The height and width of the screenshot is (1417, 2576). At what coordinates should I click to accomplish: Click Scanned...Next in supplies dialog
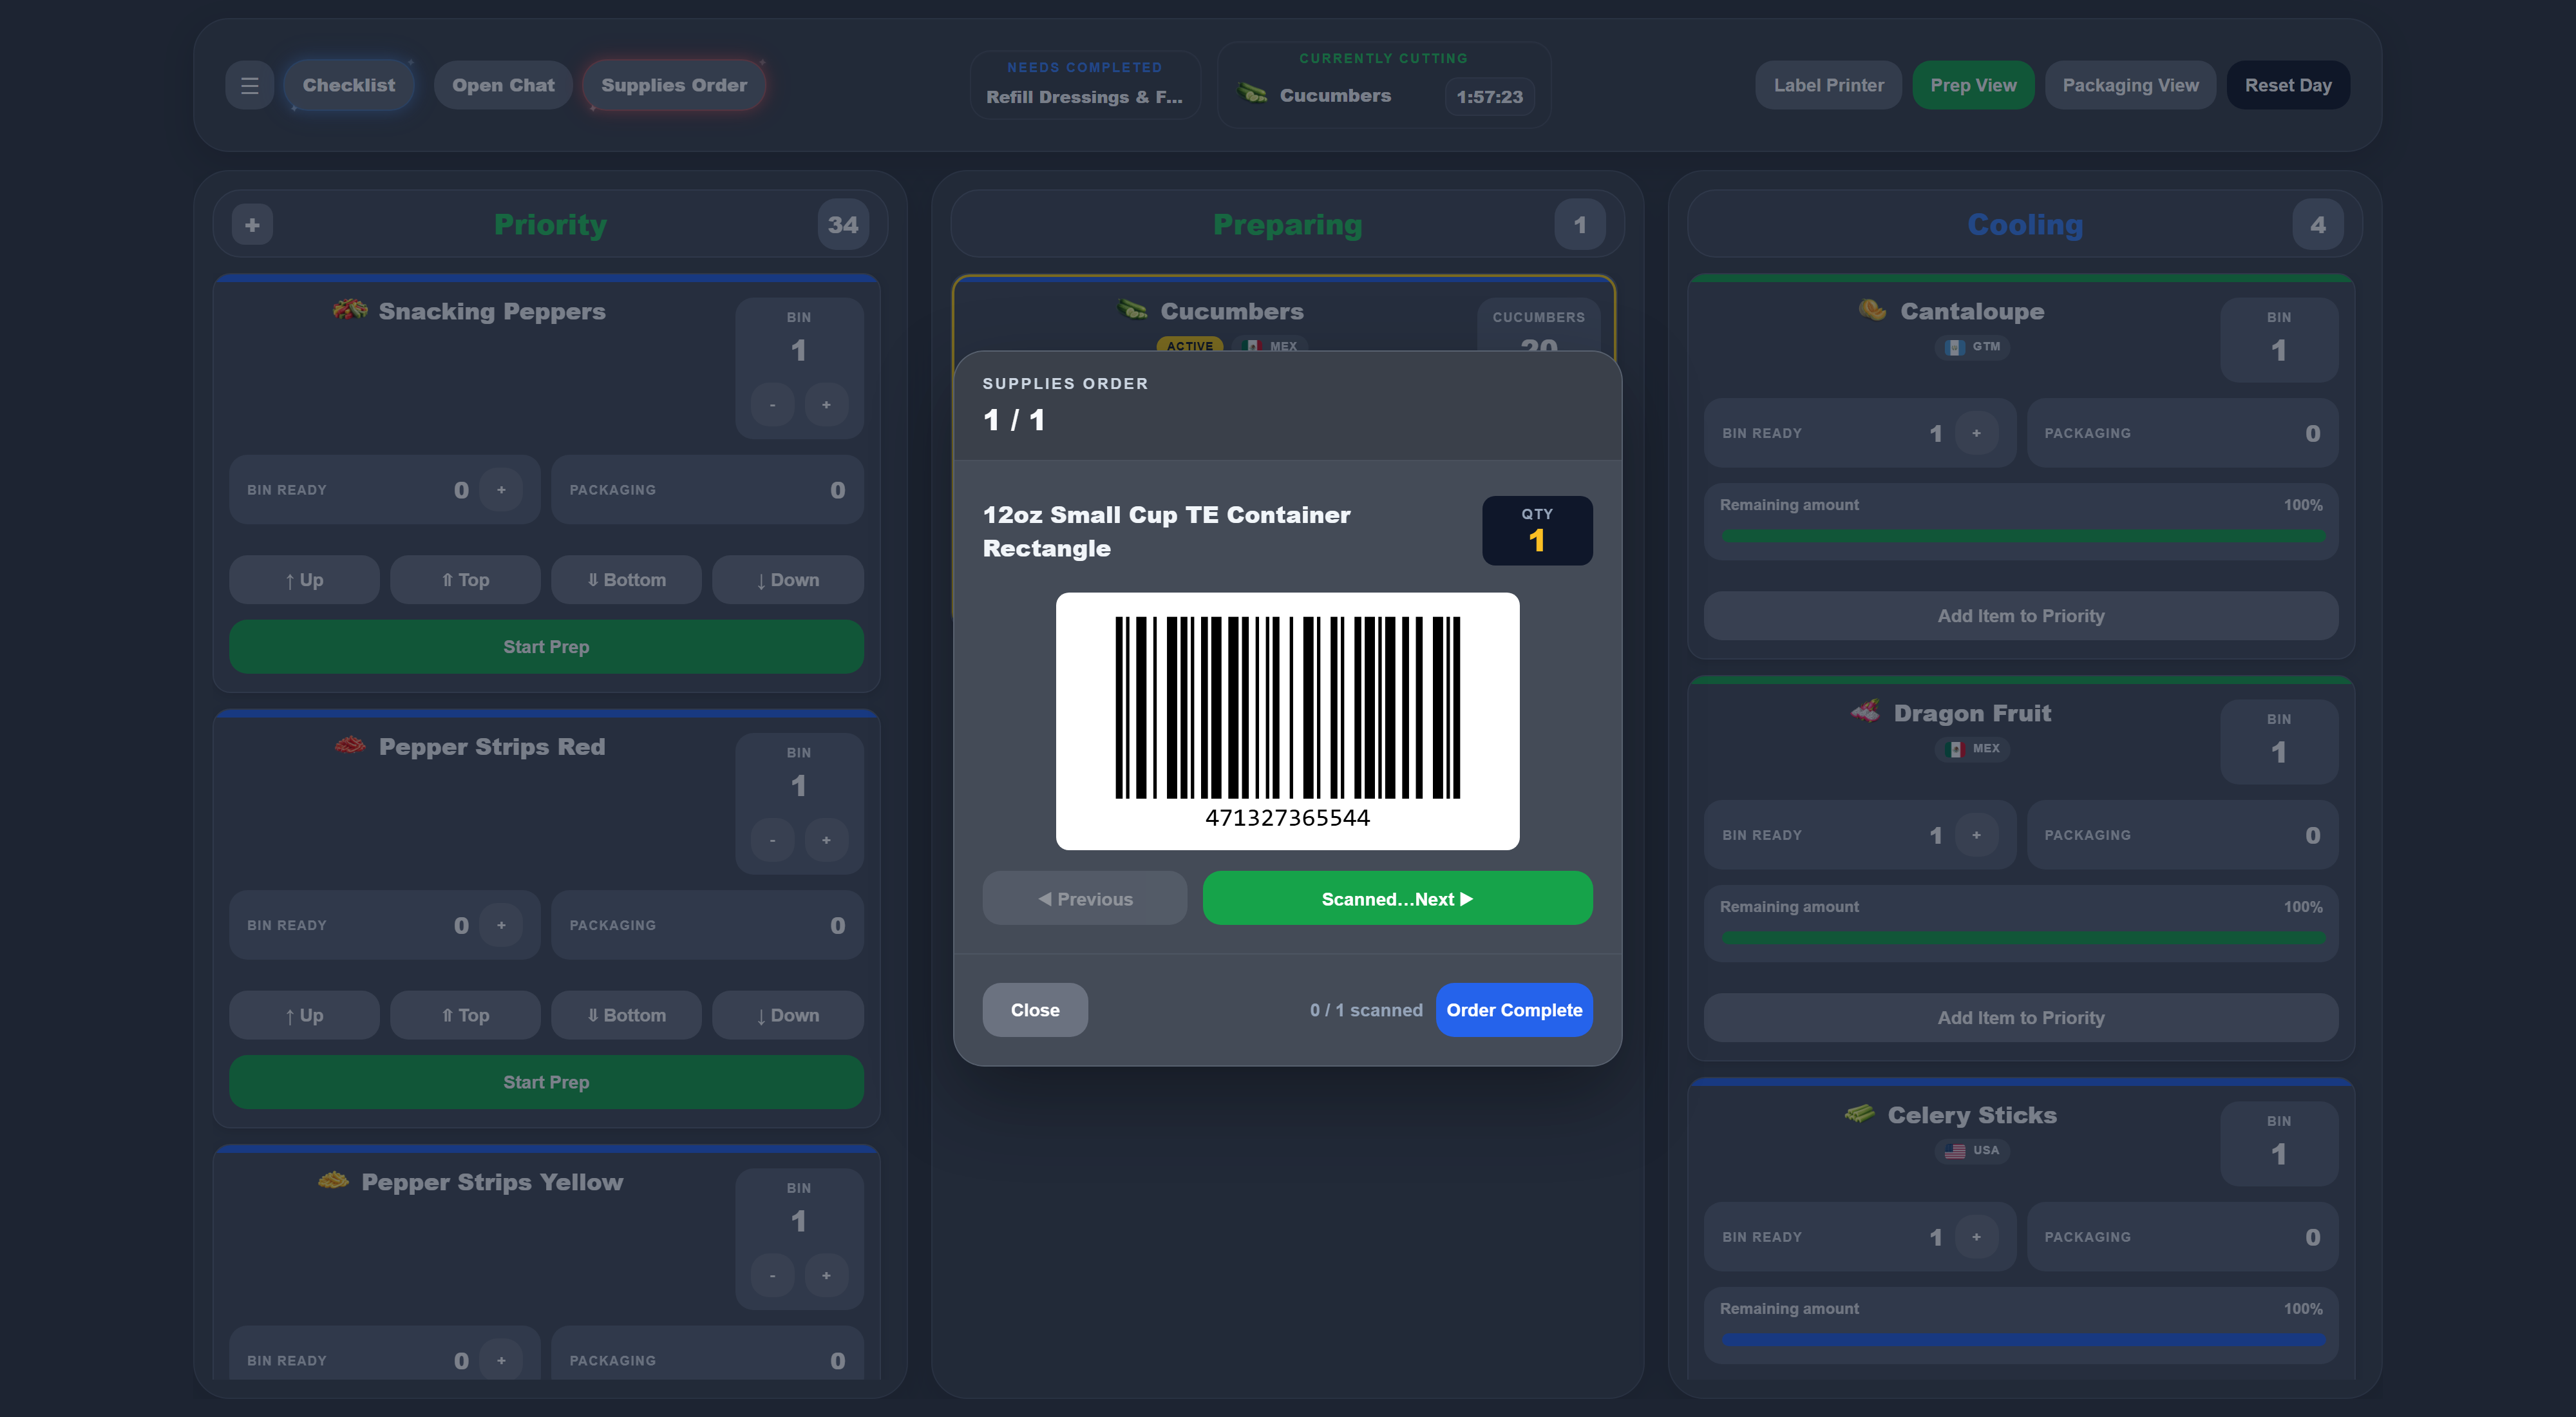(x=1397, y=898)
